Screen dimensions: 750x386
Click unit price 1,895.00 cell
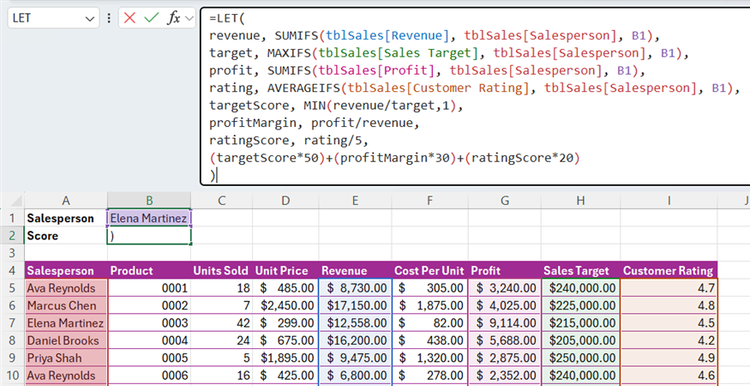pos(286,358)
